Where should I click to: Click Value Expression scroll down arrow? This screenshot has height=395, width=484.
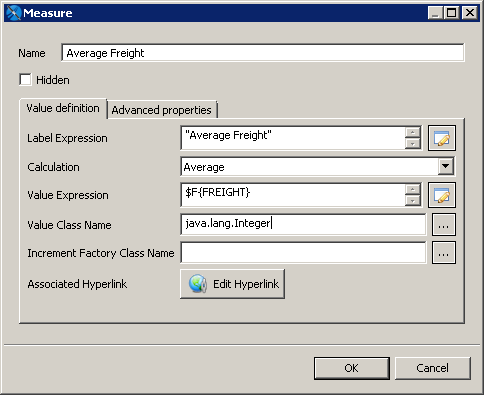point(413,201)
